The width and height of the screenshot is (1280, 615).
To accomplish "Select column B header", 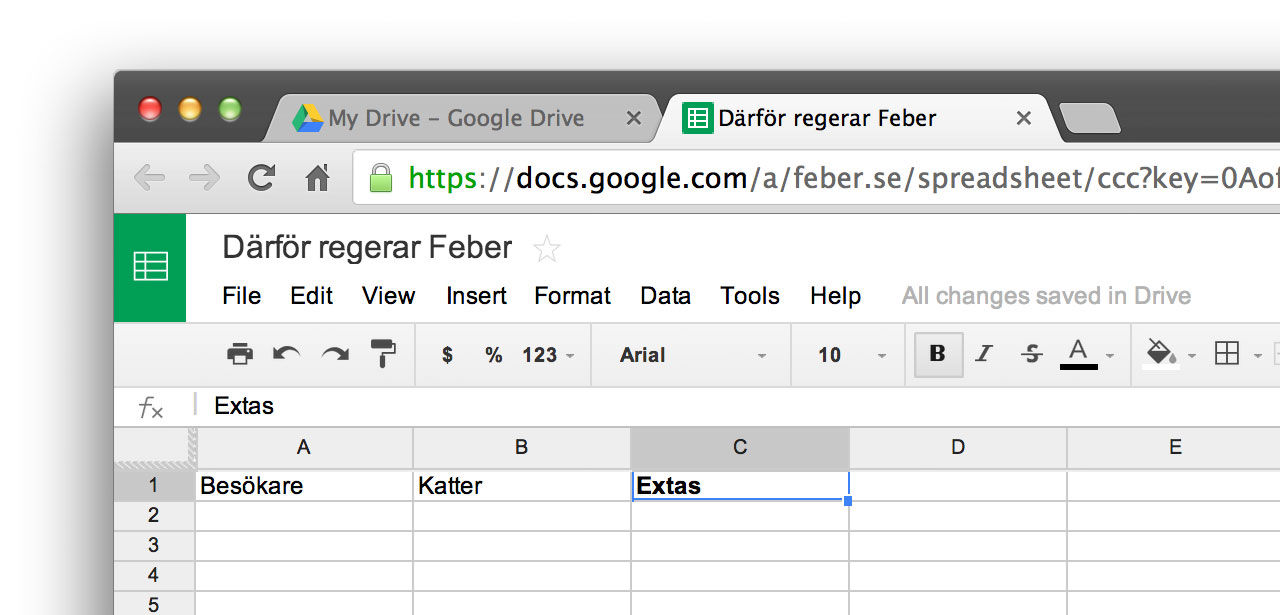I will point(522,448).
